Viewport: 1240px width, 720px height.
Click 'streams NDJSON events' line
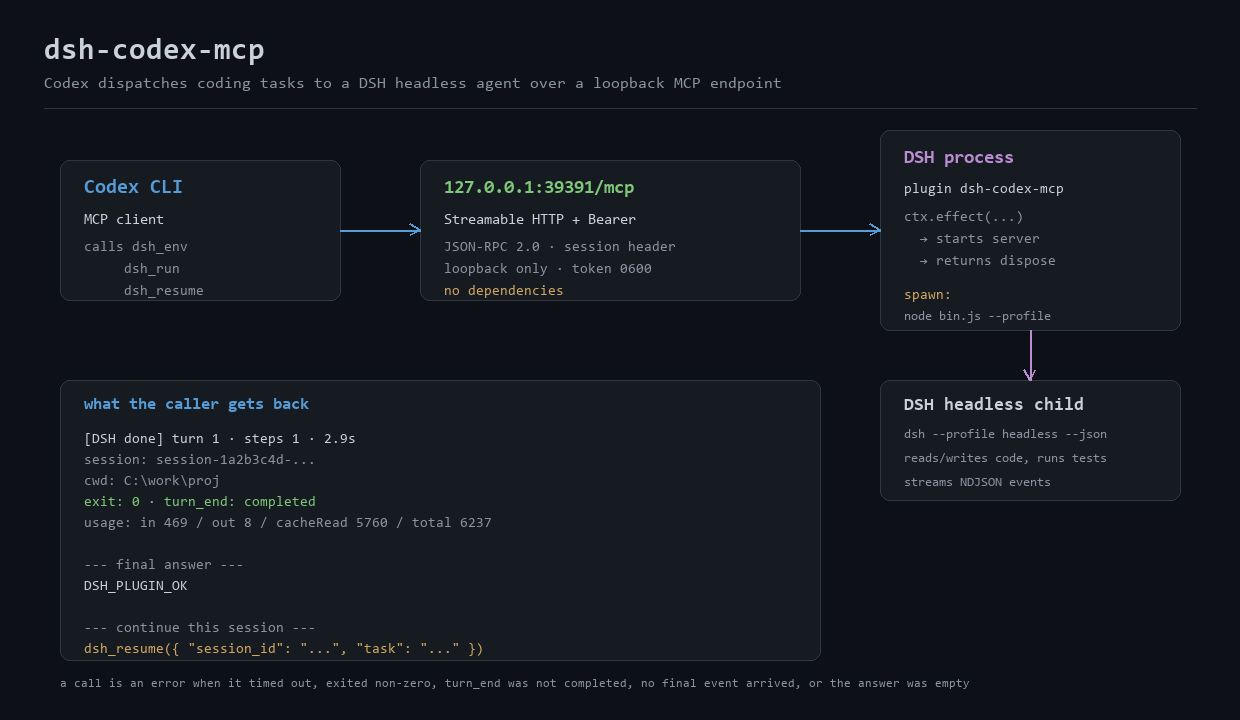pyautogui.click(x=977, y=482)
